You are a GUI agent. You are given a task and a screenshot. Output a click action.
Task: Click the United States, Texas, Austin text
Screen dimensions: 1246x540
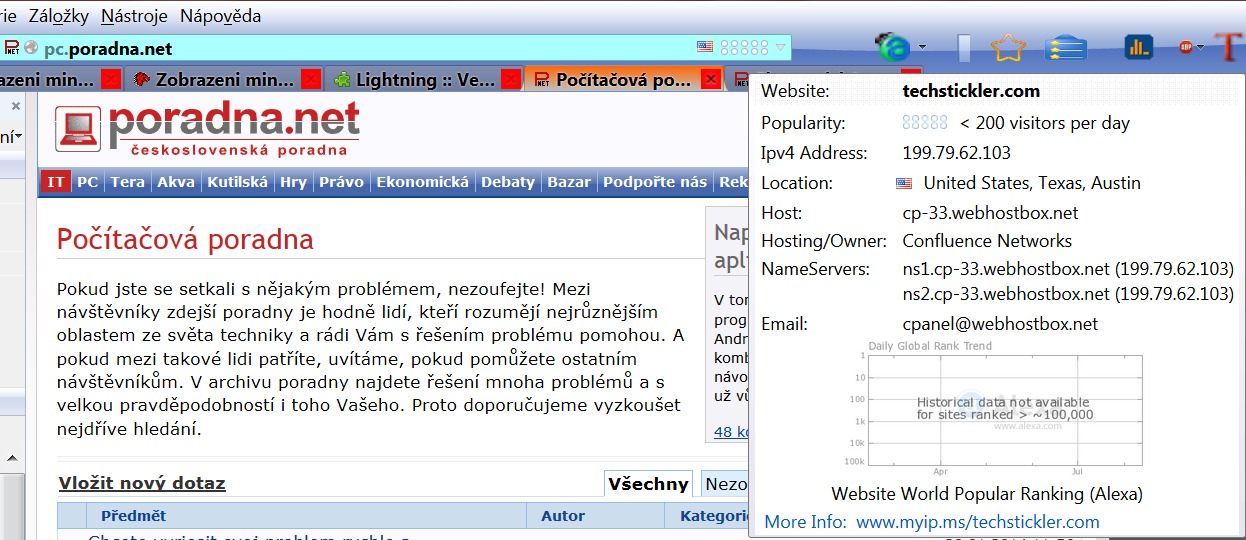click(x=1032, y=183)
